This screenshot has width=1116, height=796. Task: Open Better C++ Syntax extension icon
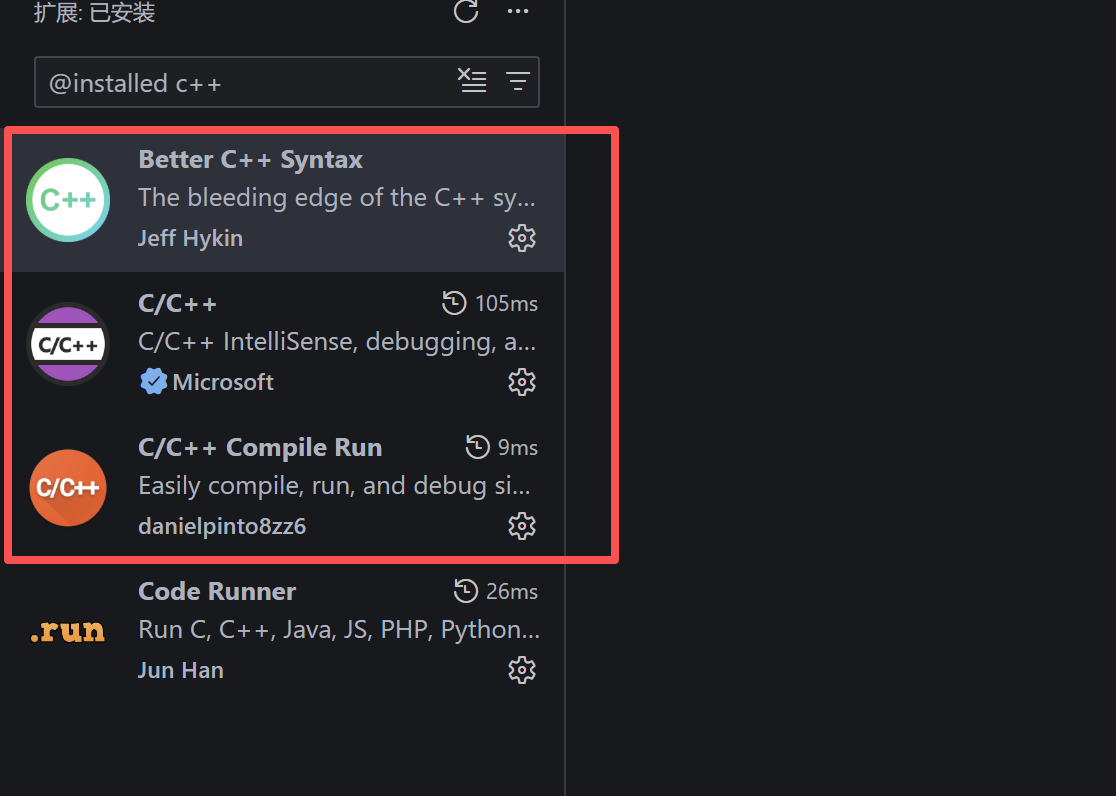(68, 200)
